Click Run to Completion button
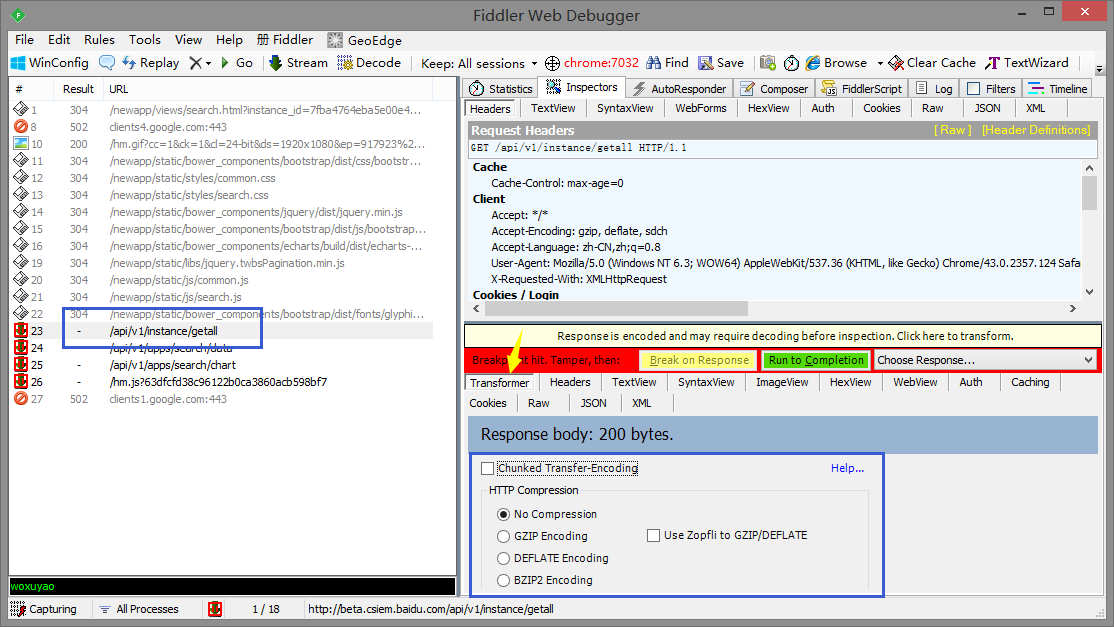 click(816, 360)
